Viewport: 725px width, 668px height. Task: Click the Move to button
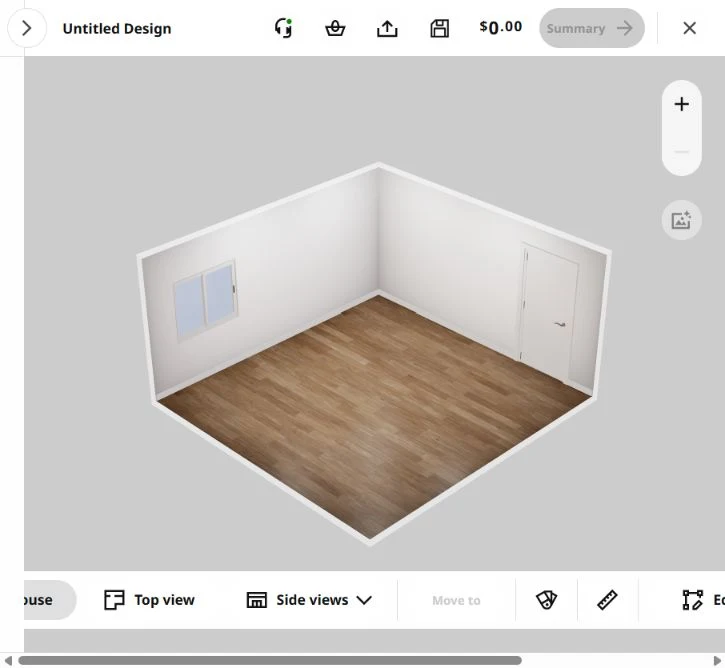coord(456,601)
